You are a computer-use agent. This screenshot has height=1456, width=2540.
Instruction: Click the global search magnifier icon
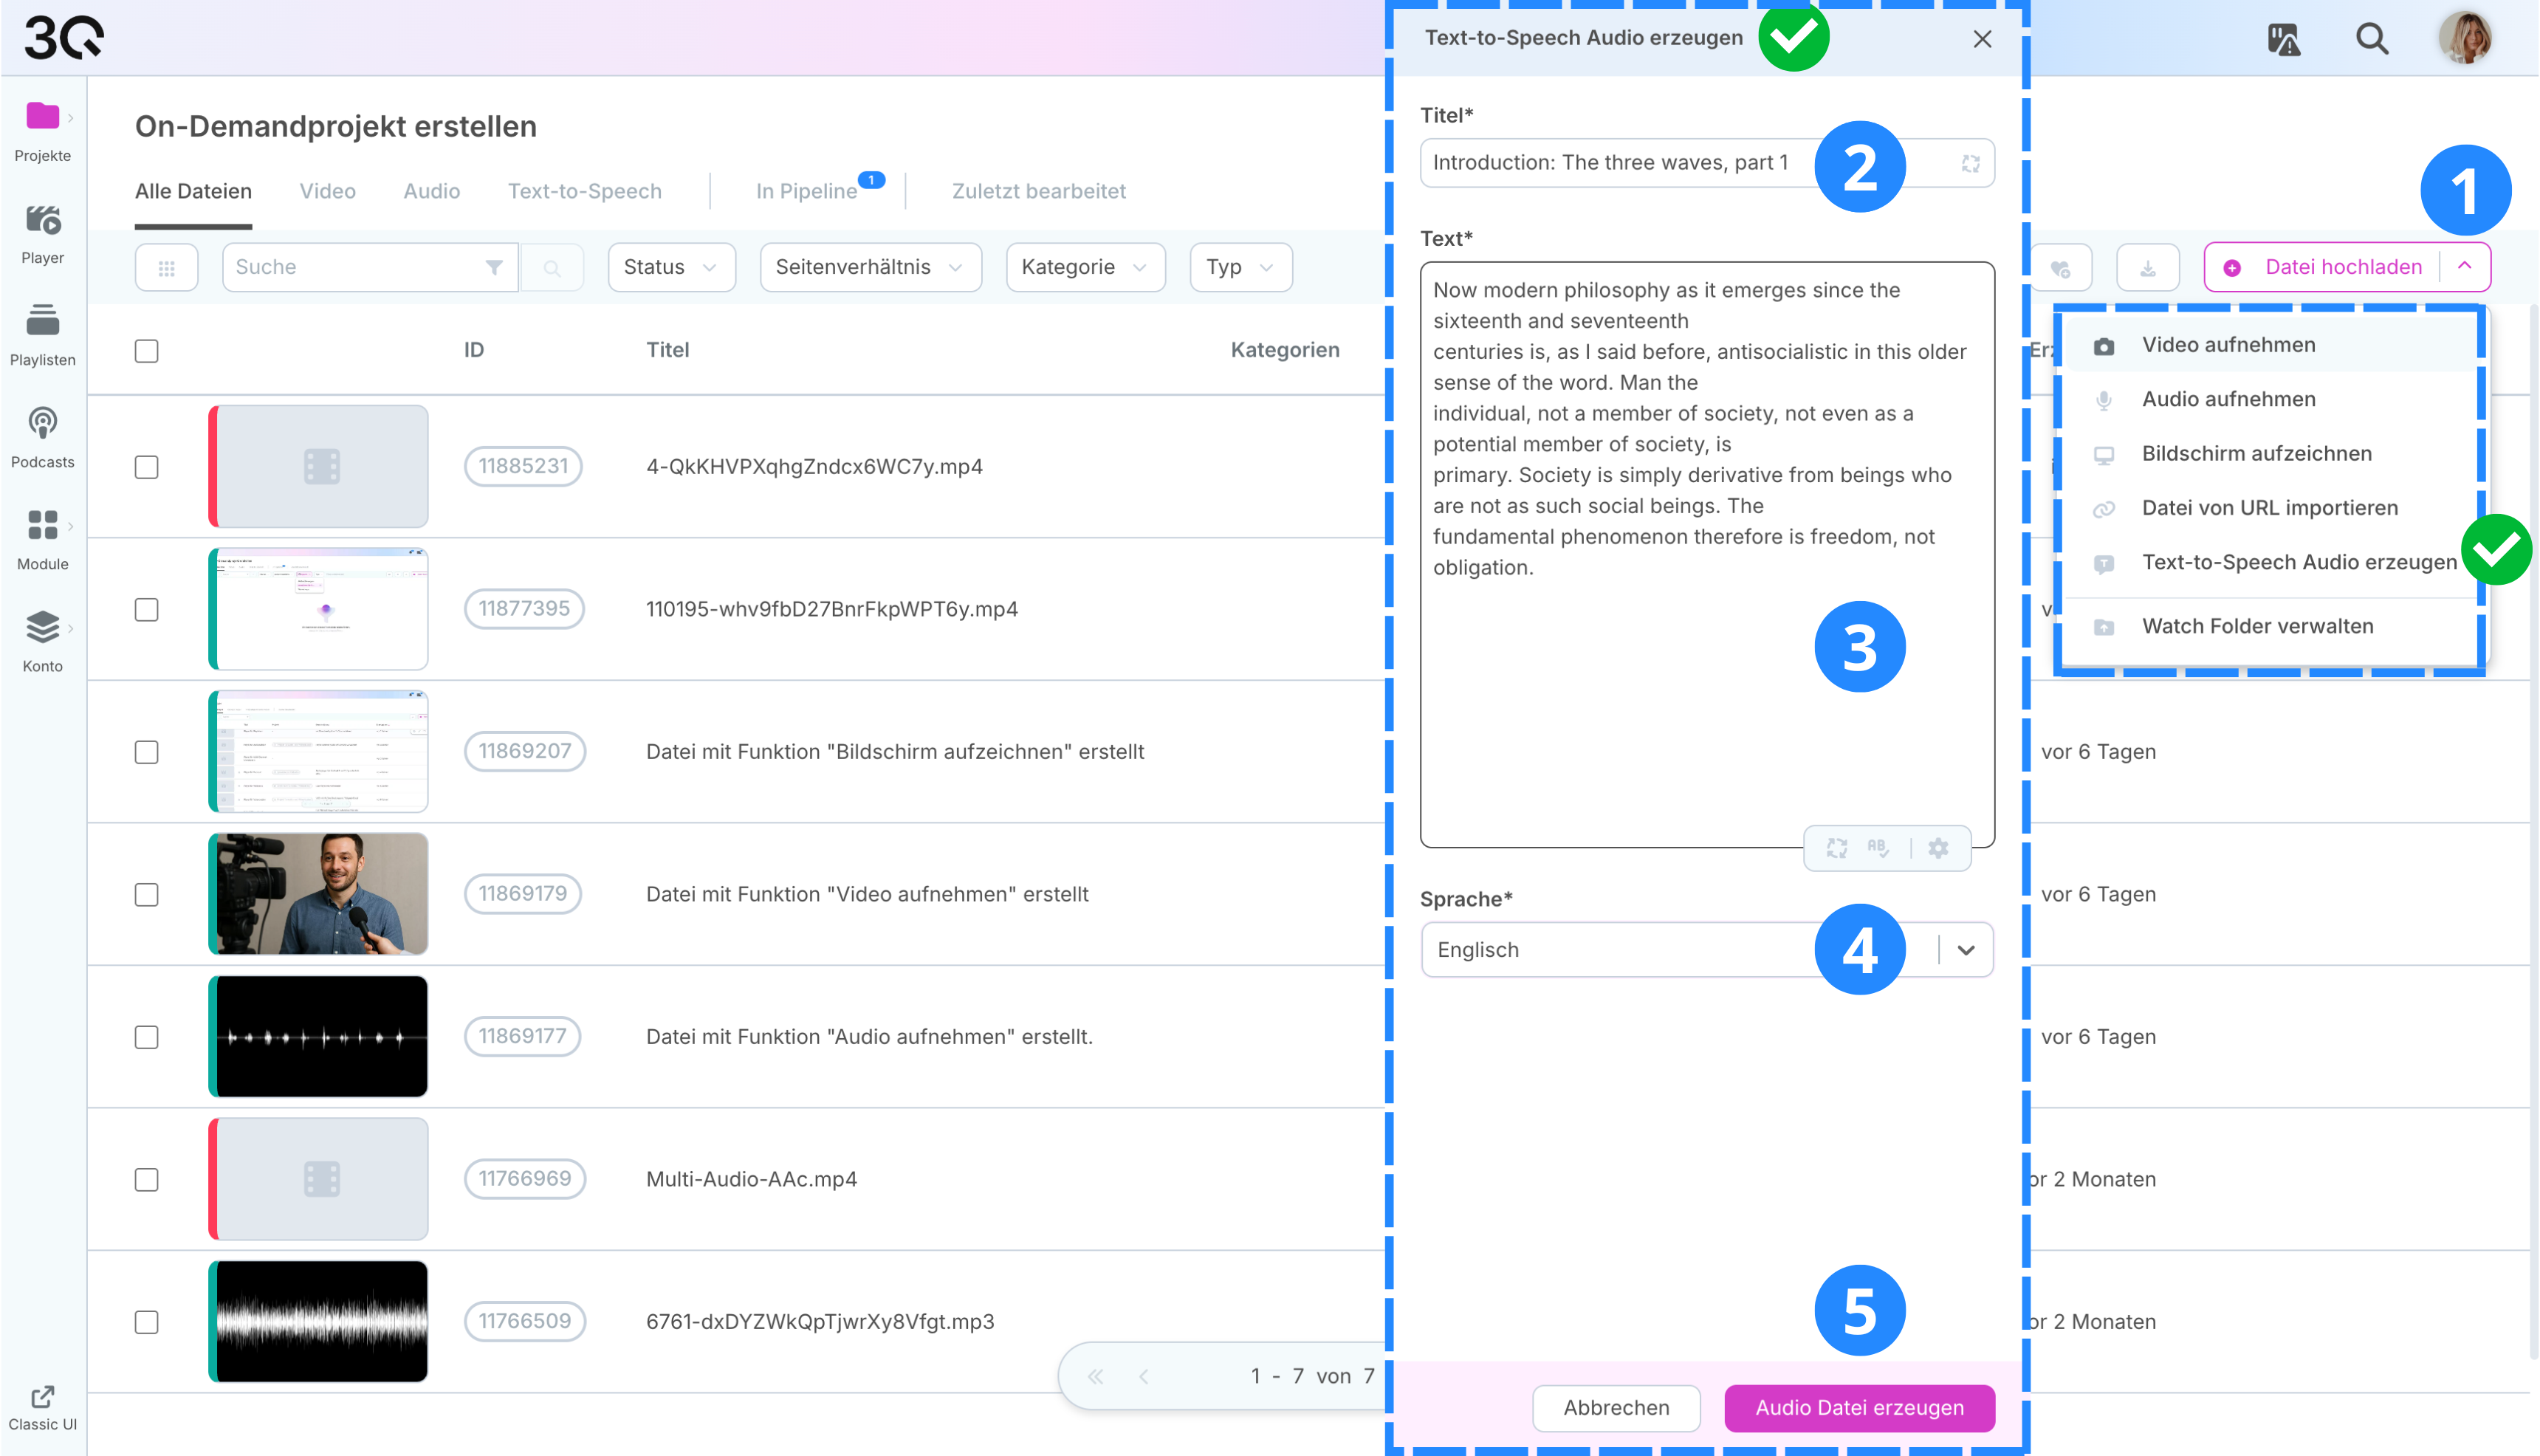point(2371,39)
